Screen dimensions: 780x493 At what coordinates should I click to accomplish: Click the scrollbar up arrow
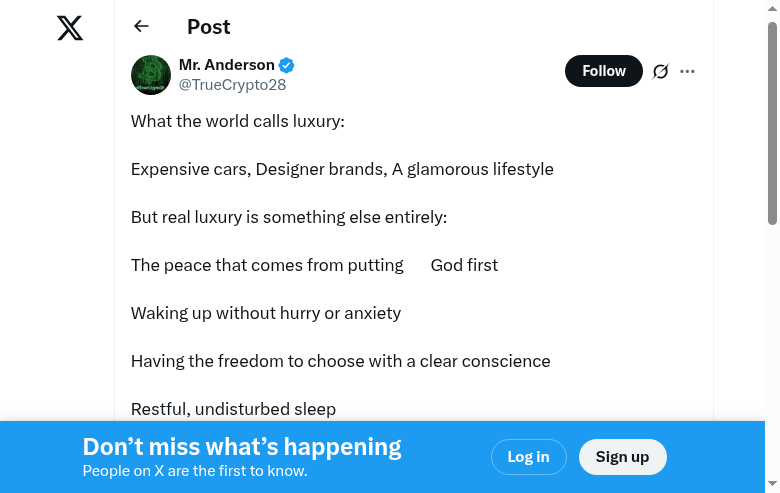click(772, 7)
